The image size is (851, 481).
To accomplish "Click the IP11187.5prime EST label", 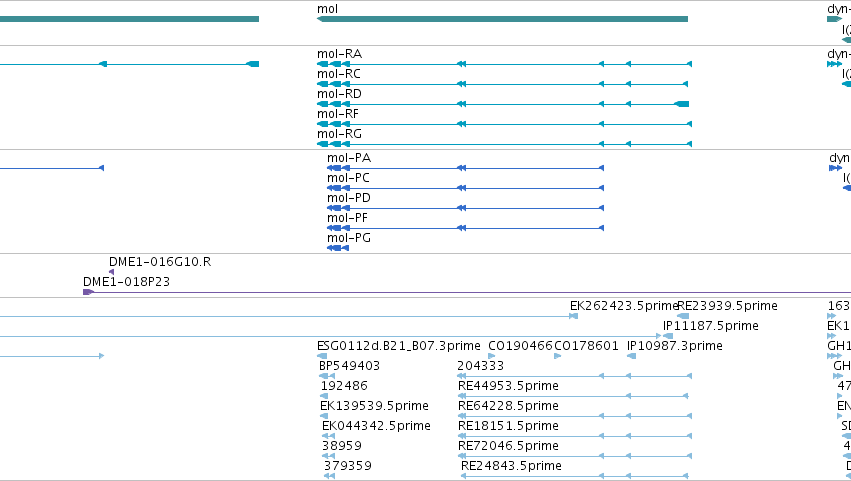I will [x=711, y=326].
